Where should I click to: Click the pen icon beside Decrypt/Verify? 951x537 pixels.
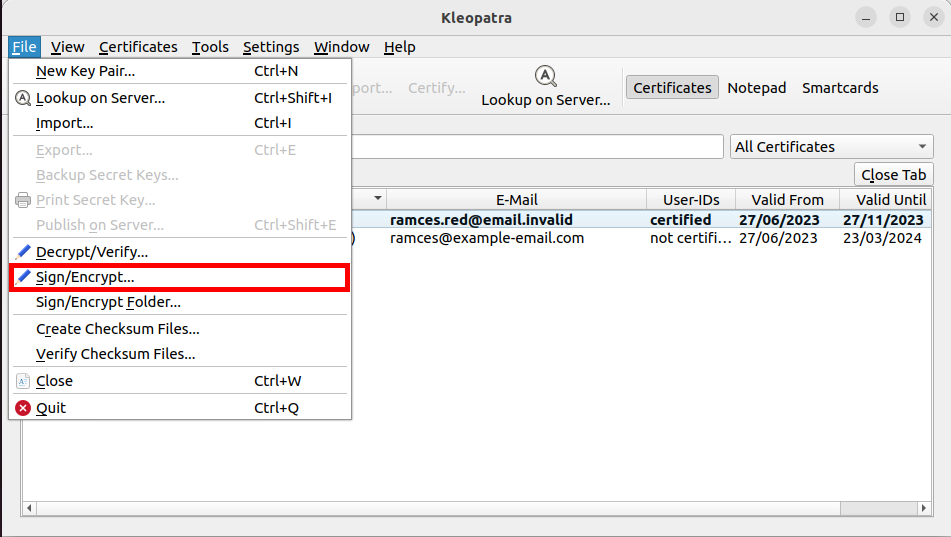[23, 251]
